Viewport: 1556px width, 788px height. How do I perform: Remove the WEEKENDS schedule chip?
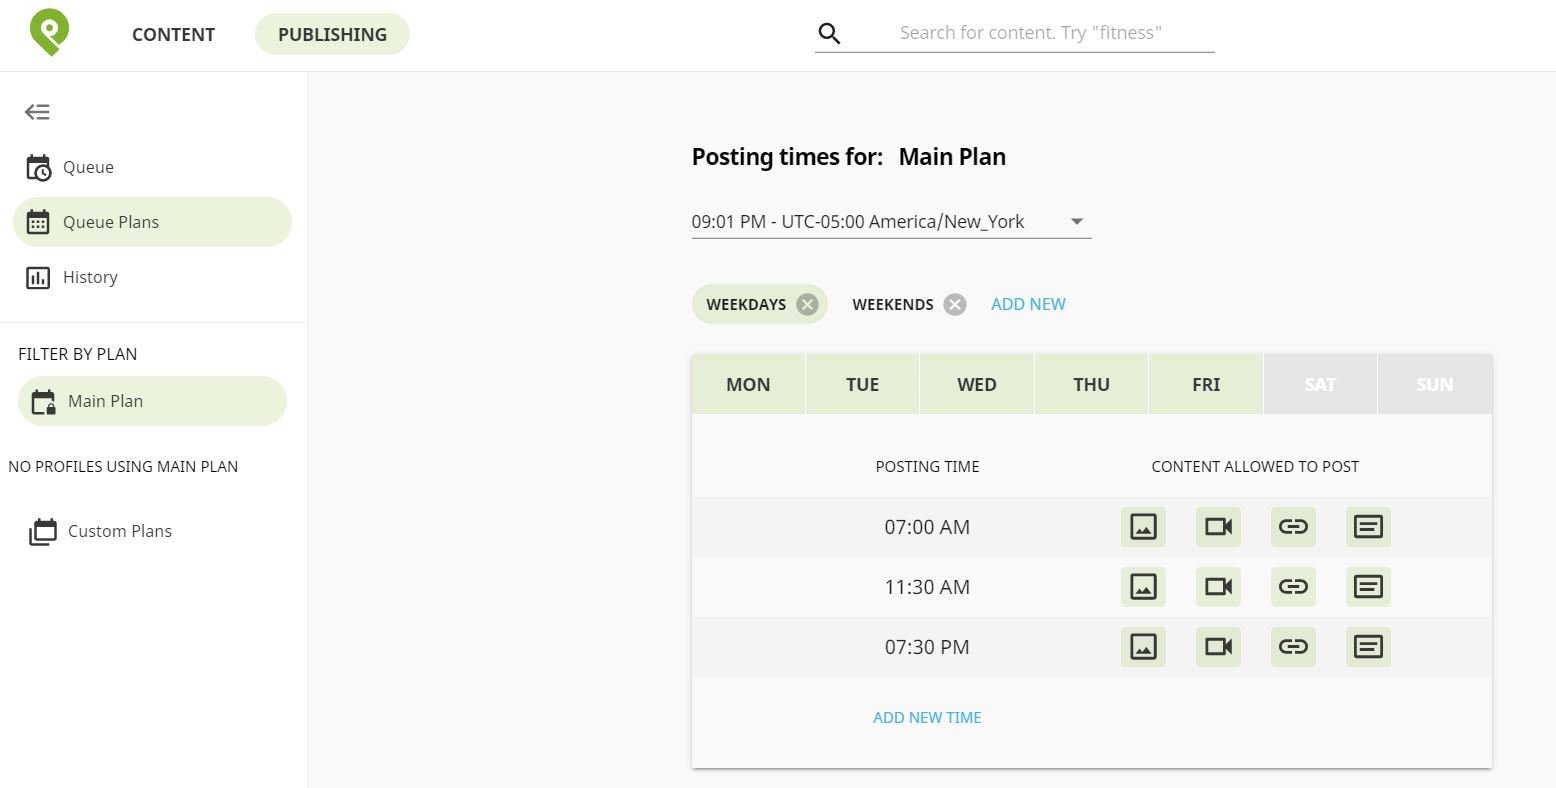[955, 305]
